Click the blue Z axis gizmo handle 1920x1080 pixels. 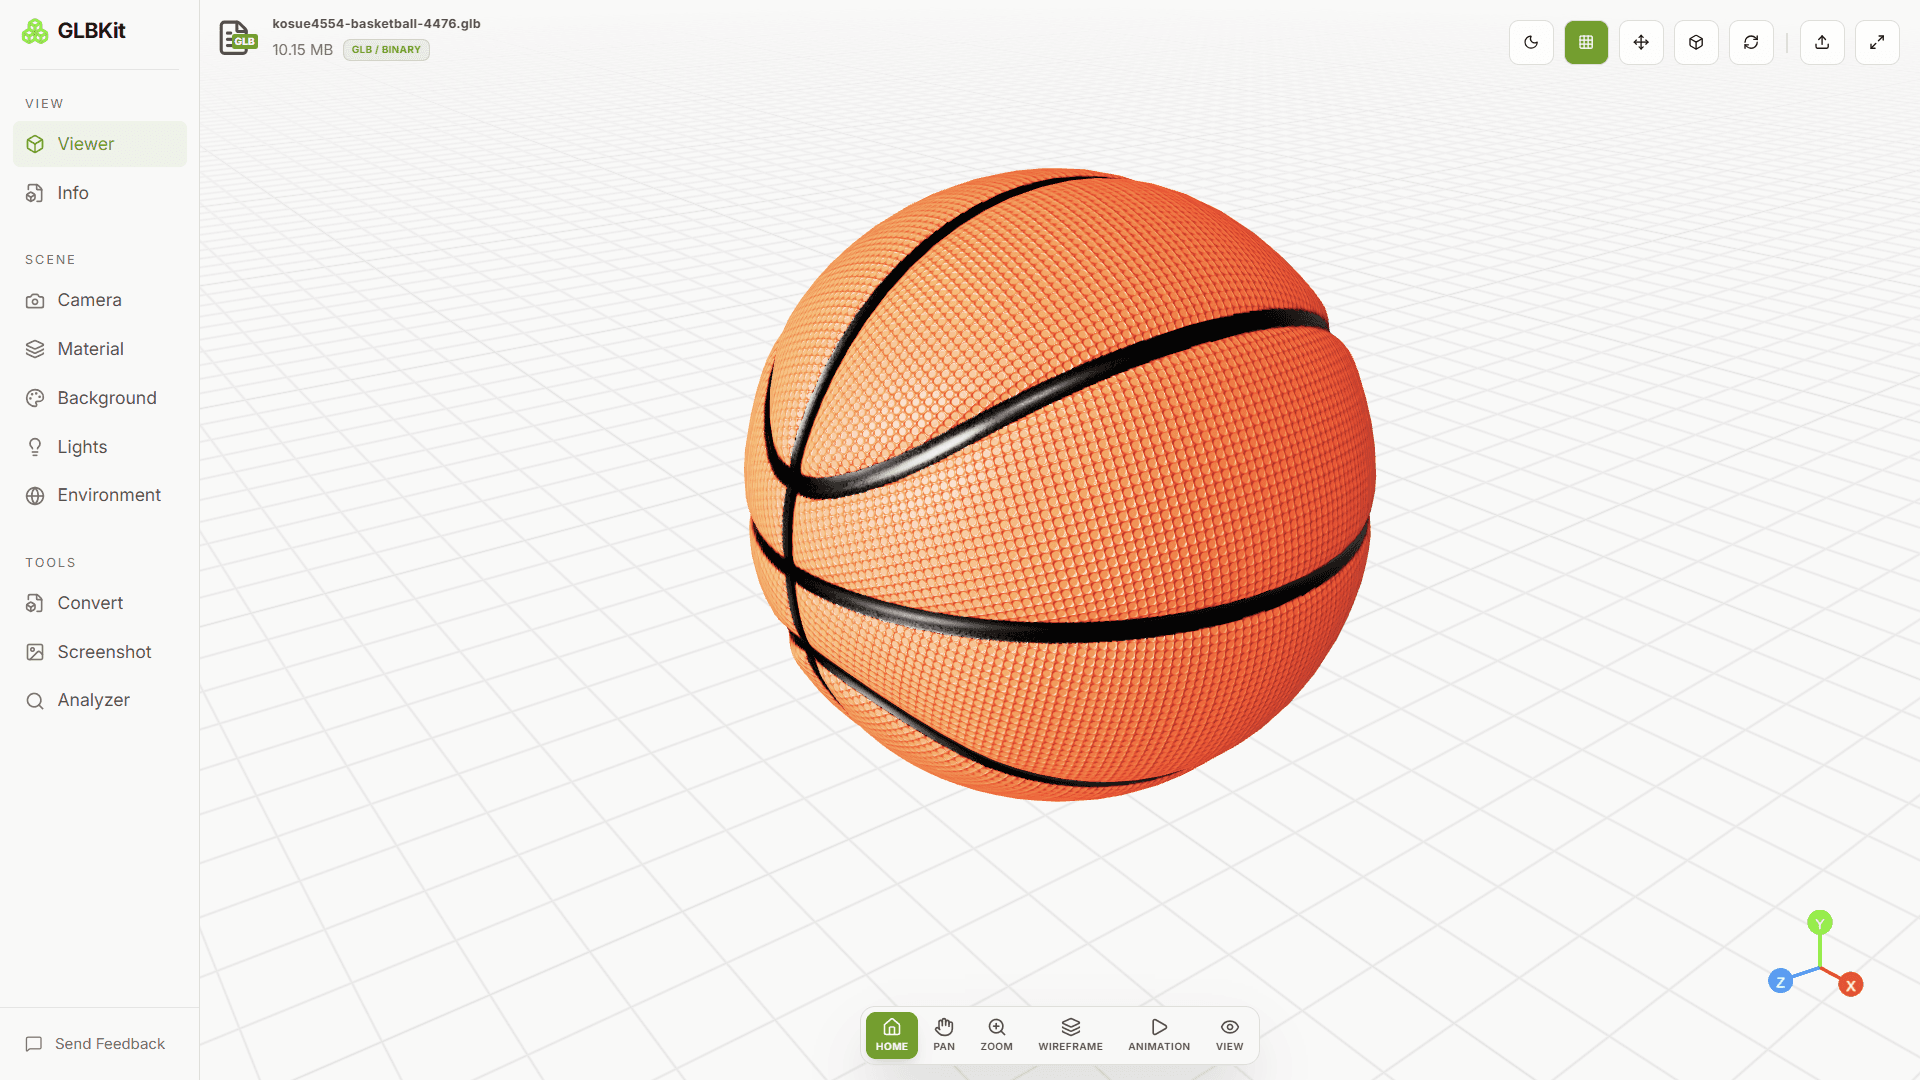click(x=1780, y=982)
